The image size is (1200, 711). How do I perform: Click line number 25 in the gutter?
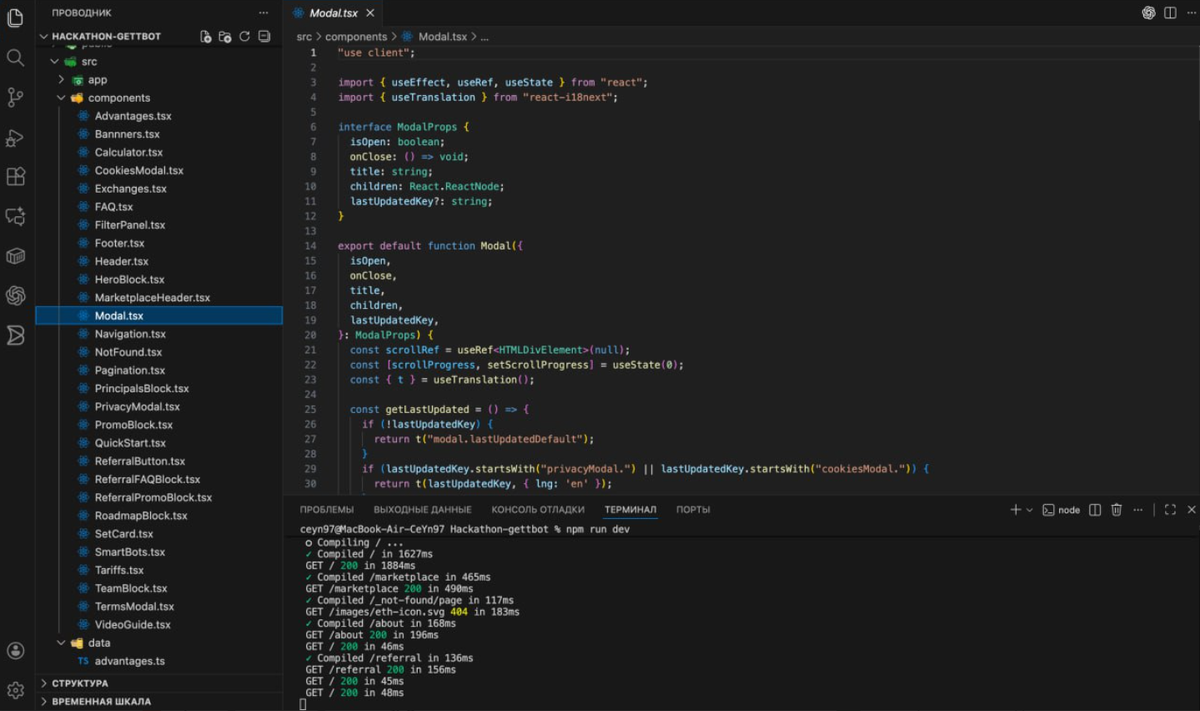[311, 409]
